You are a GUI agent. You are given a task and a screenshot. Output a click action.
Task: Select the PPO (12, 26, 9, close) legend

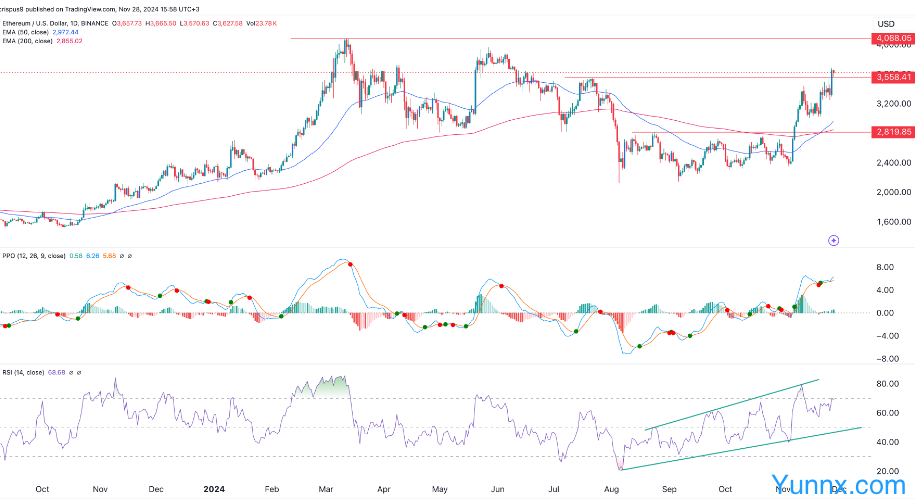tap(30, 257)
